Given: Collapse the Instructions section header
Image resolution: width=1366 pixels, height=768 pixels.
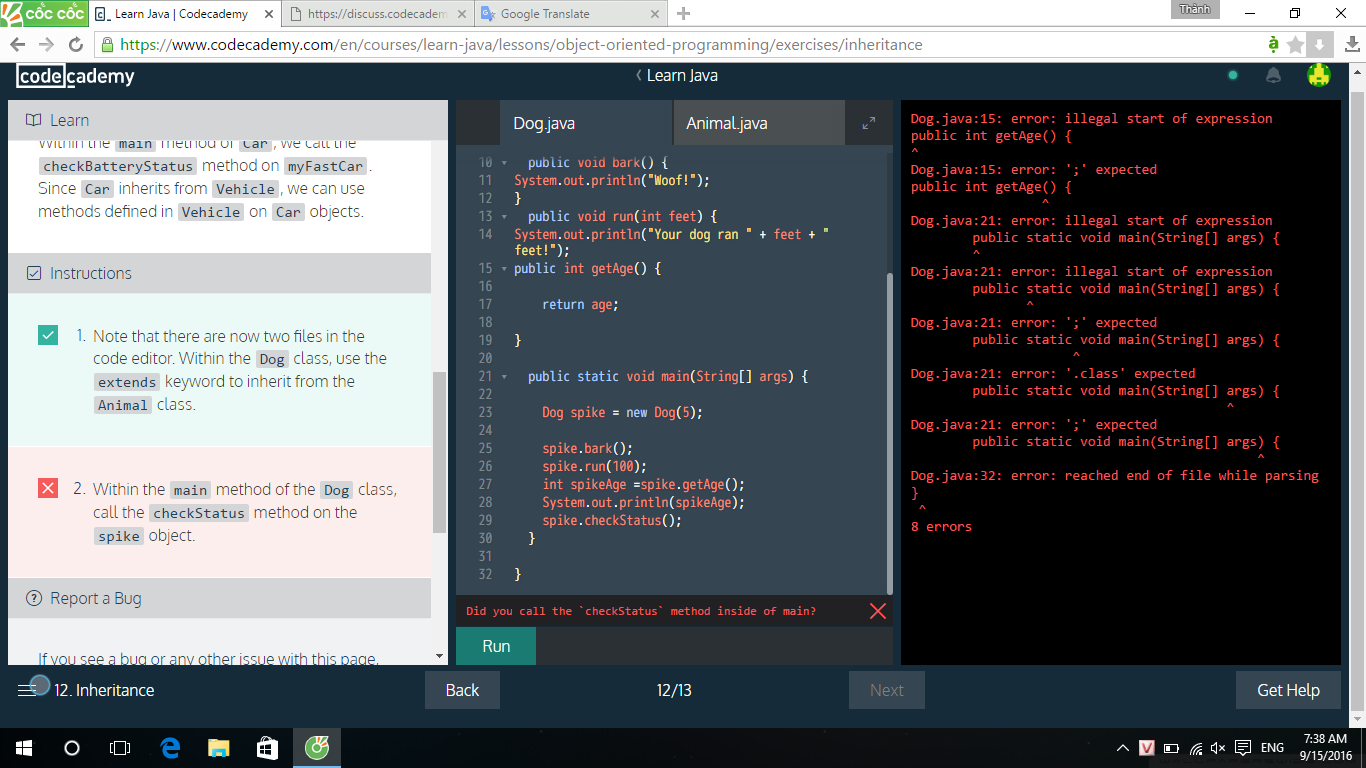Looking at the screenshot, I should click(x=219, y=273).
